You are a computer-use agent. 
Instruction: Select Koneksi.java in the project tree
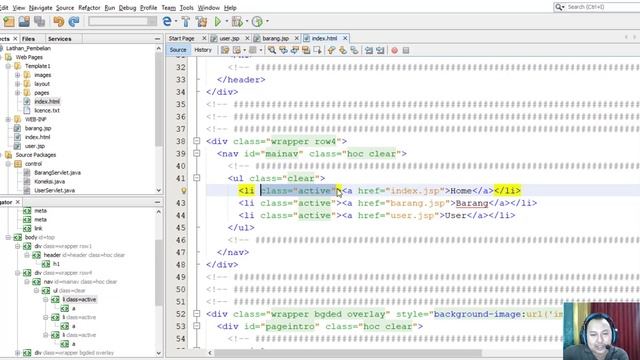(49, 182)
